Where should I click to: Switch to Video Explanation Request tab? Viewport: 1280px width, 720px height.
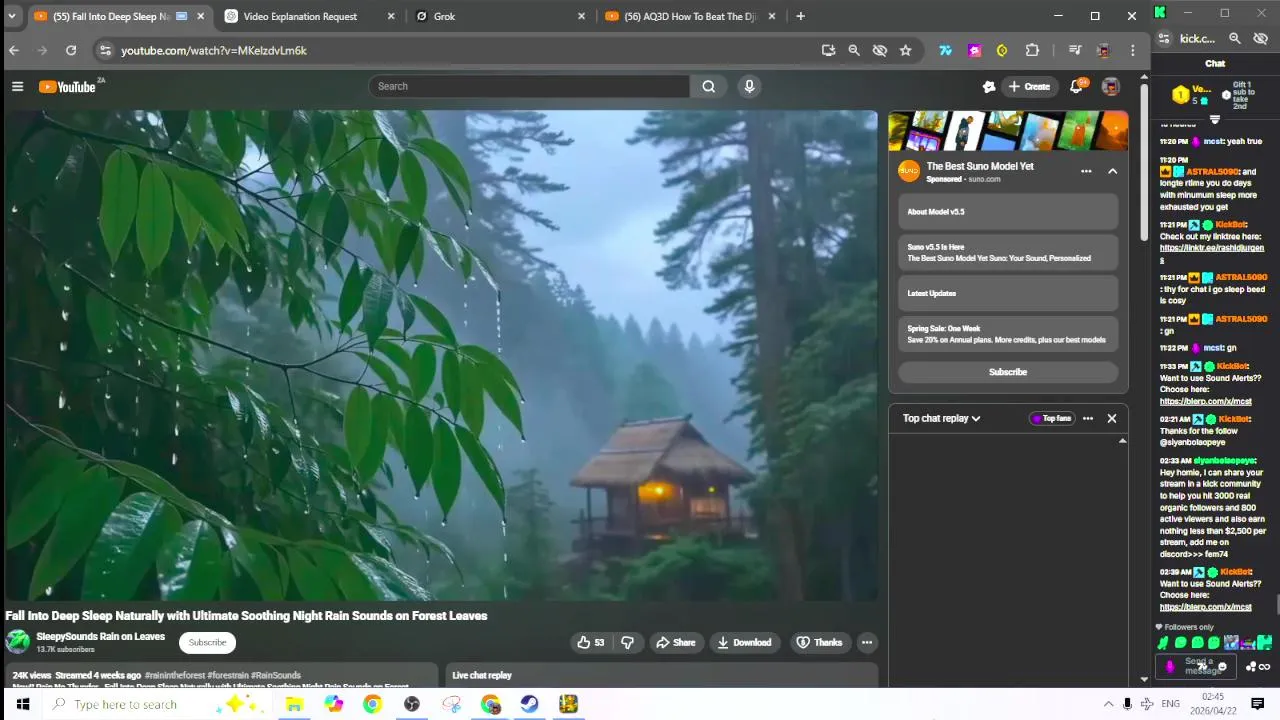[x=310, y=16]
